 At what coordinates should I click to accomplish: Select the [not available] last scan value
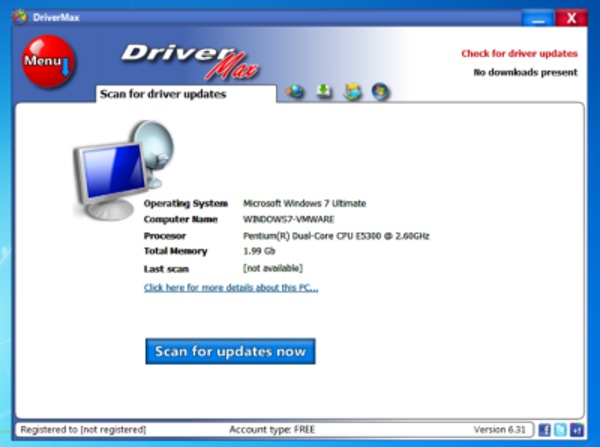[x=273, y=268]
